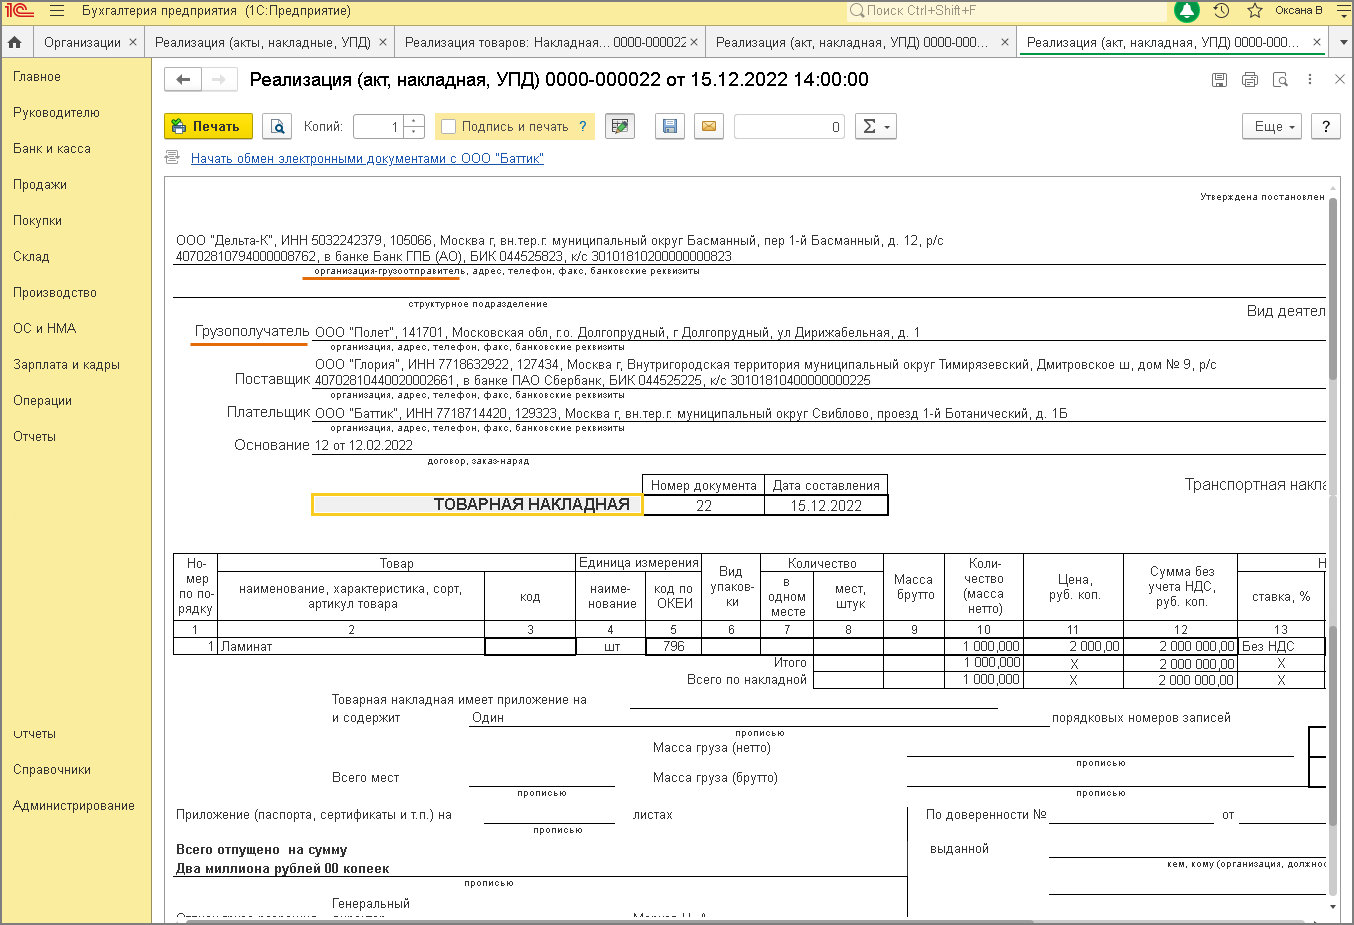Send the document by email
The image size is (1354, 925).
pos(709,127)
